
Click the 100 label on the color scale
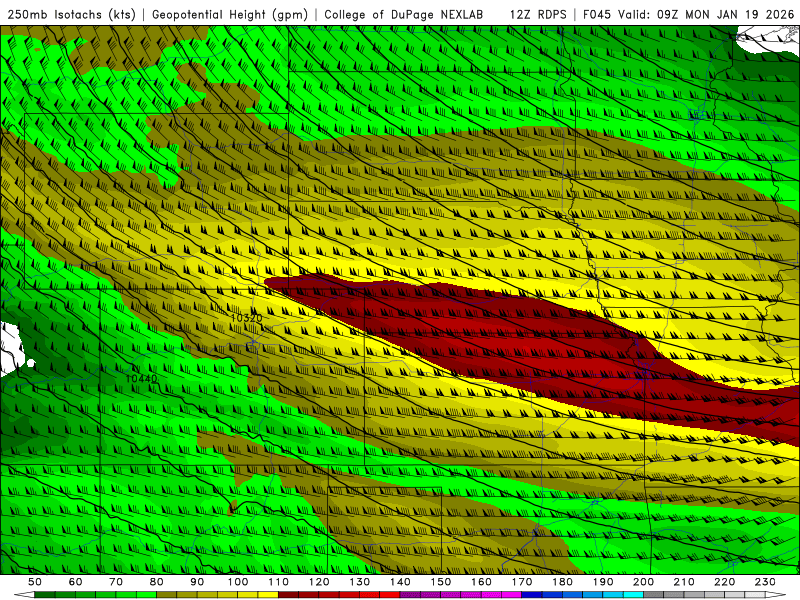(238, 582)
